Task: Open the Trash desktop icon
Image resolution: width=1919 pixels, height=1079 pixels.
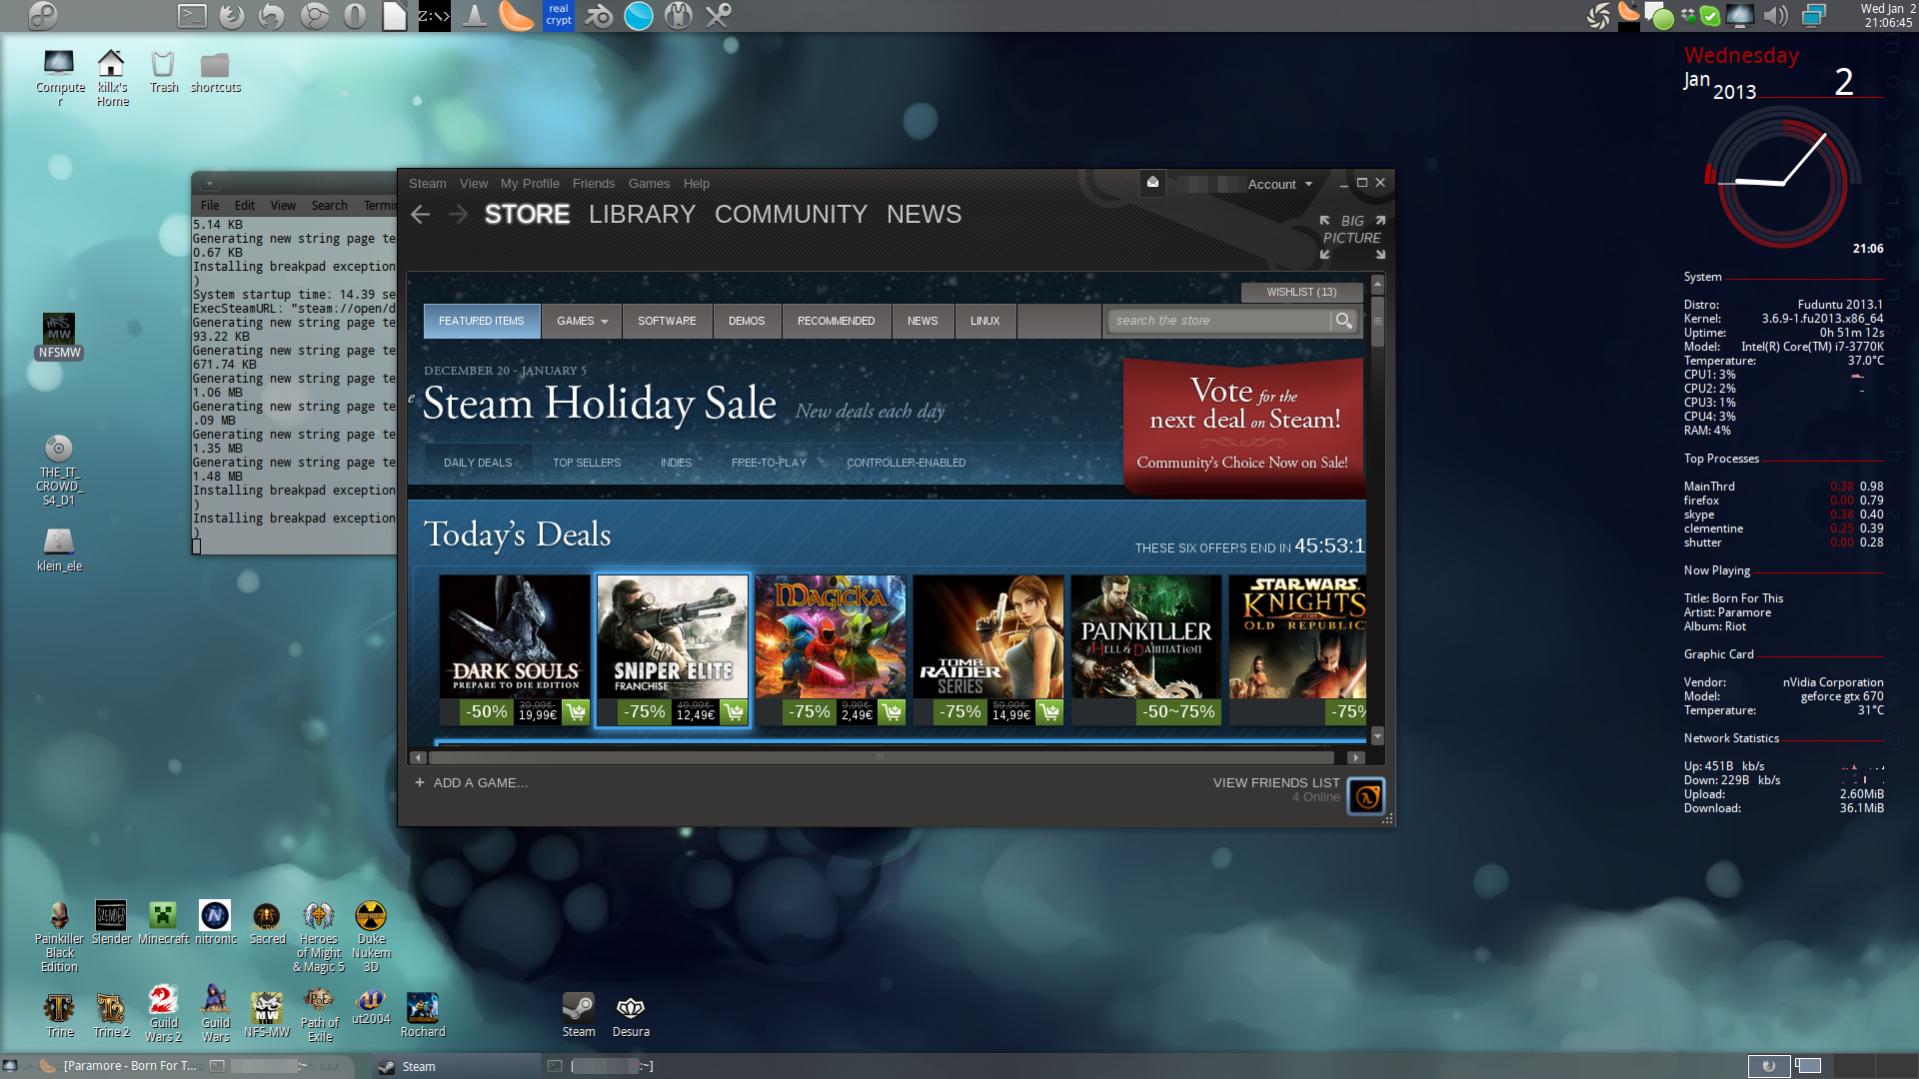Action: 163,71
